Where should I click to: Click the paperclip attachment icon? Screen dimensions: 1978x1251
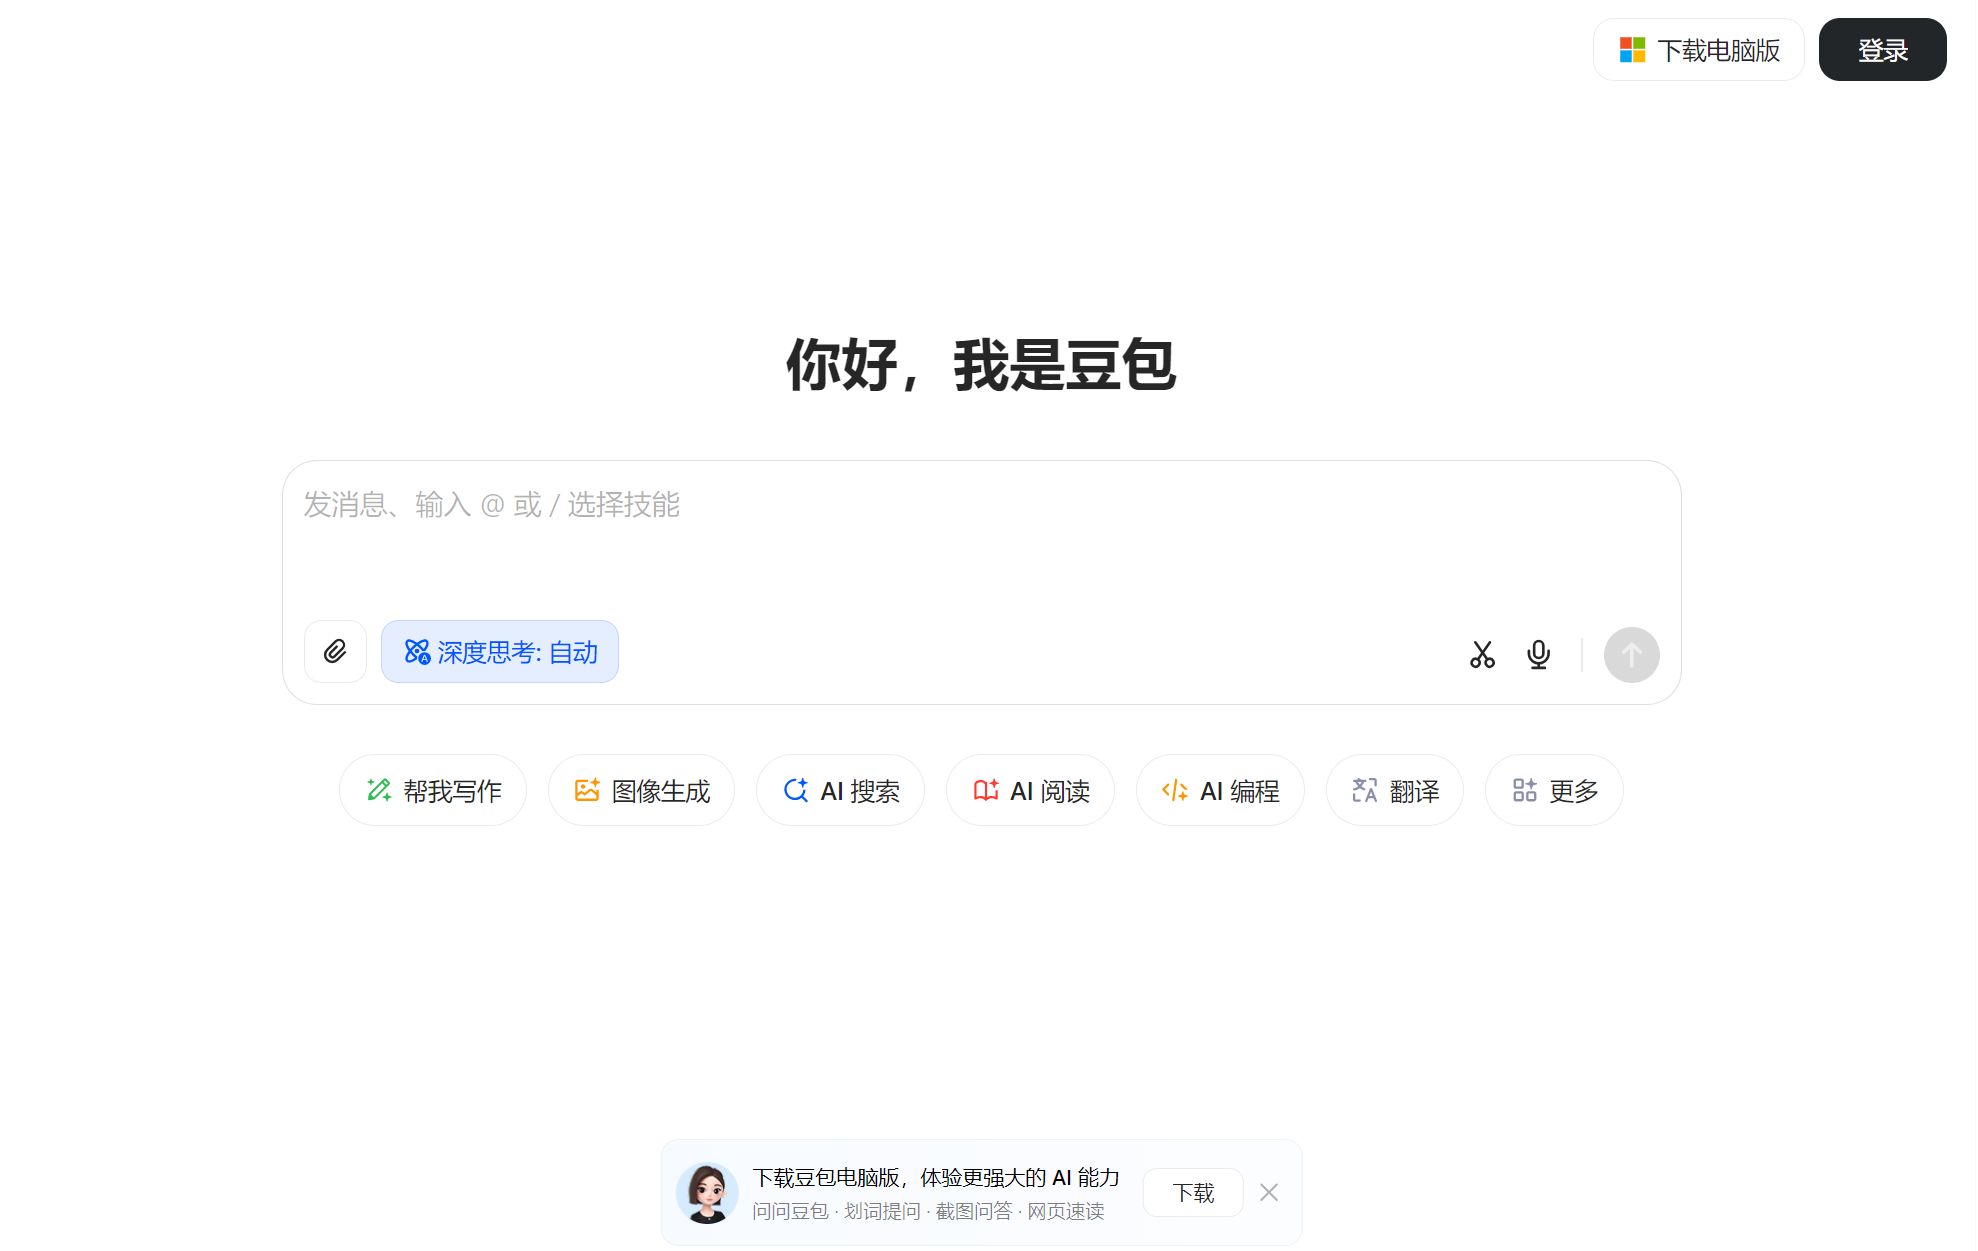coord(335,652)
